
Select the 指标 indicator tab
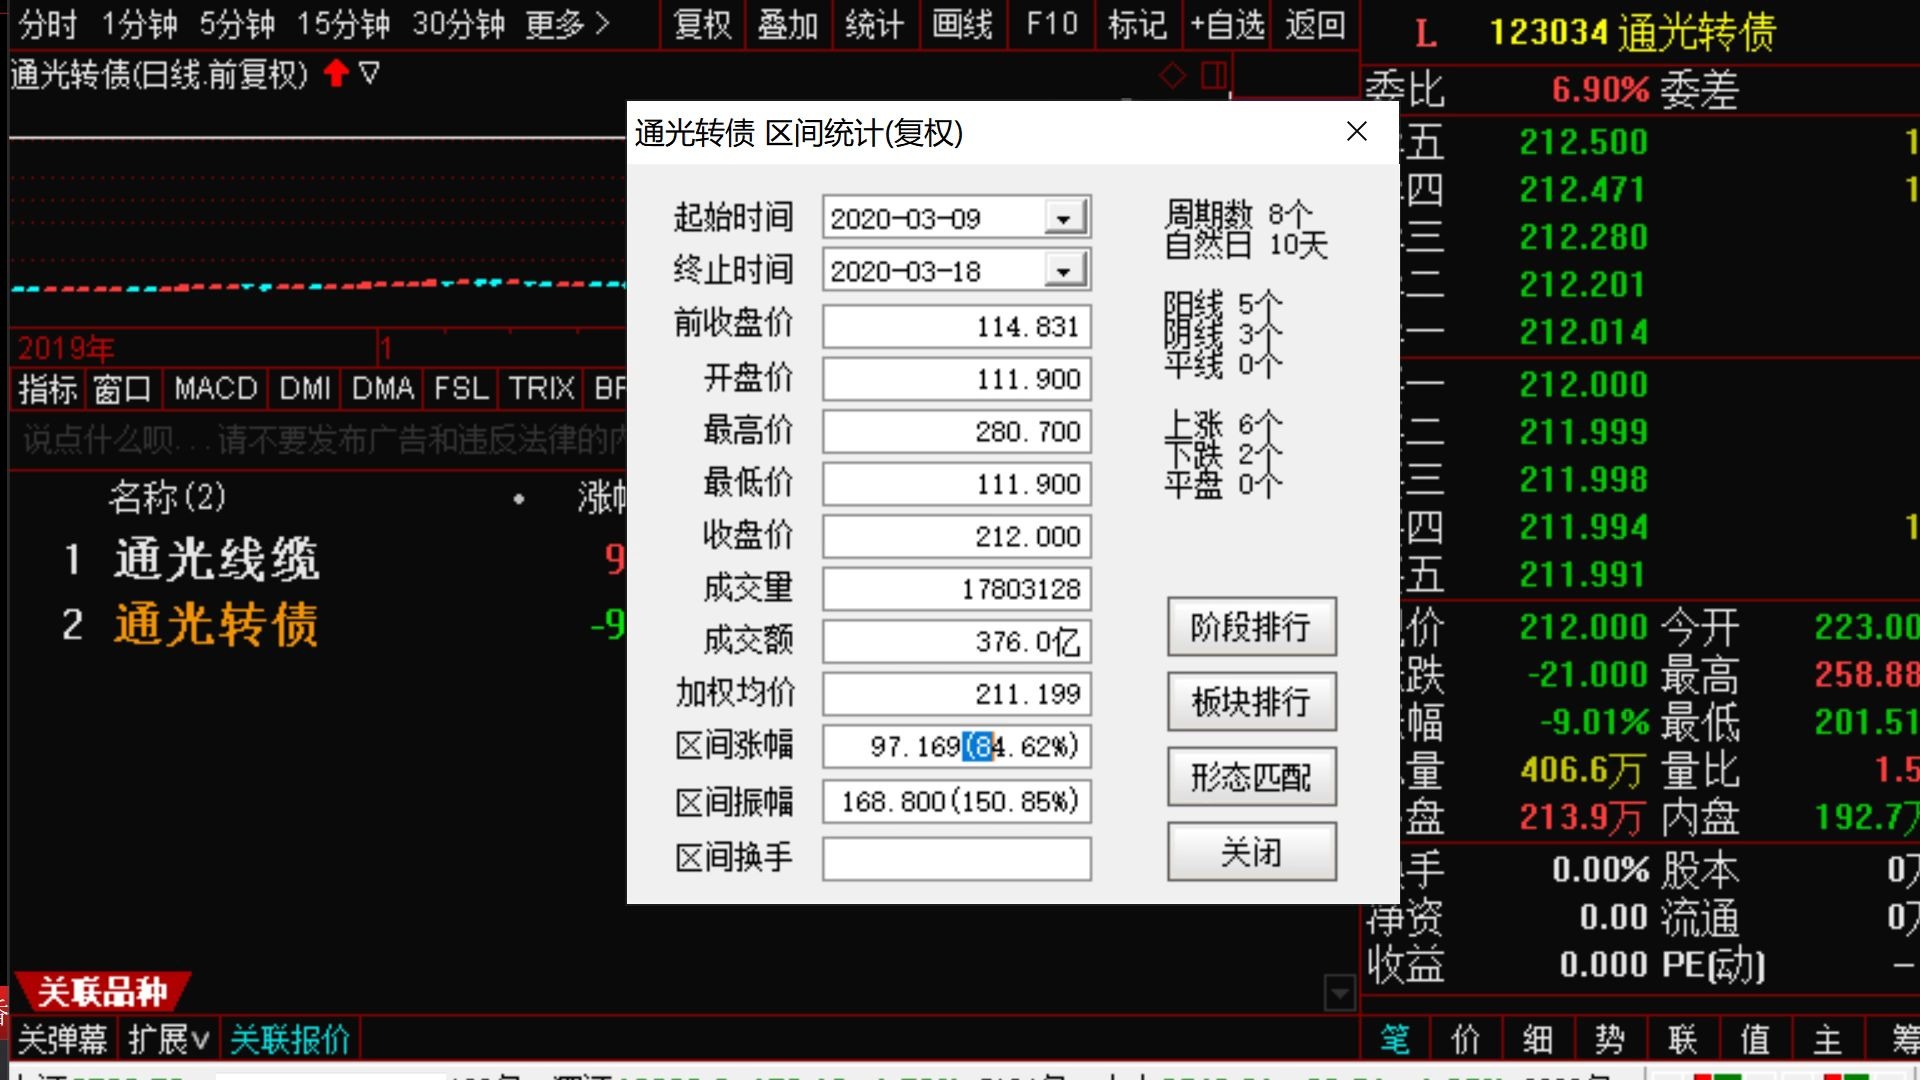point(47,388)
